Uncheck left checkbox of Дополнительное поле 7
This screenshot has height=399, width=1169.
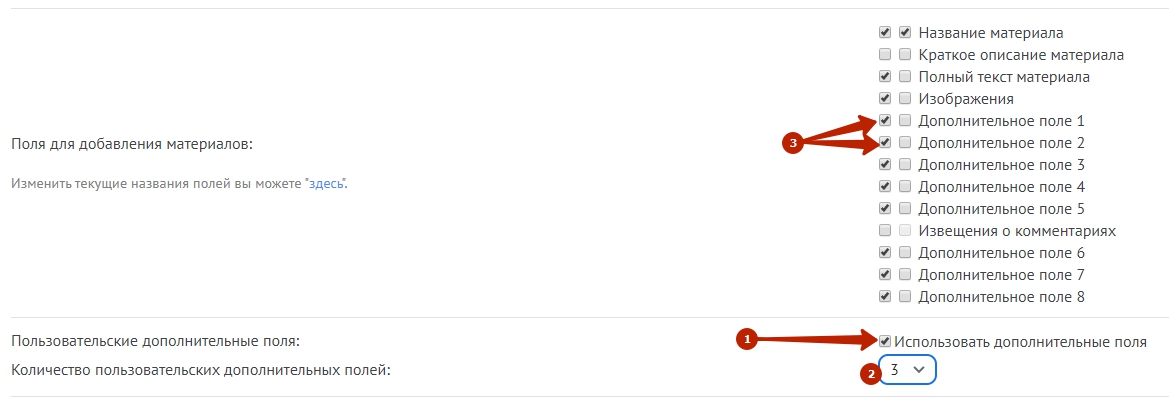pos(885,274)
